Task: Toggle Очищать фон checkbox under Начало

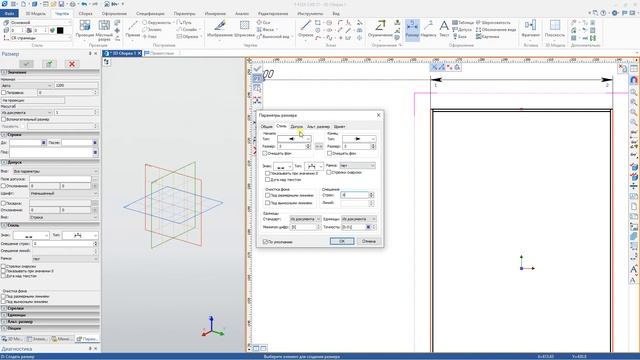Action: tap(264, 153)
